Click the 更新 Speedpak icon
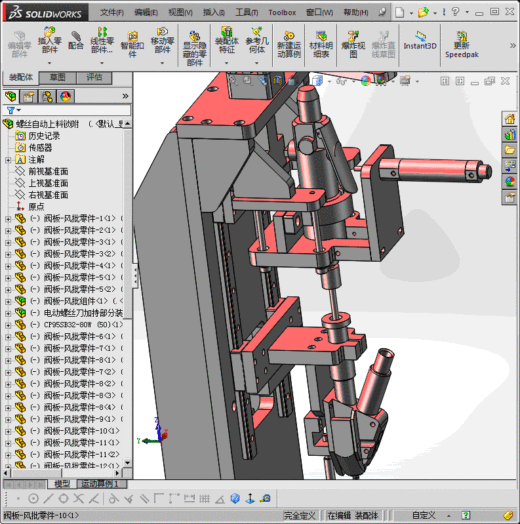Screen dimensions: 520x524 pos(462,44)
